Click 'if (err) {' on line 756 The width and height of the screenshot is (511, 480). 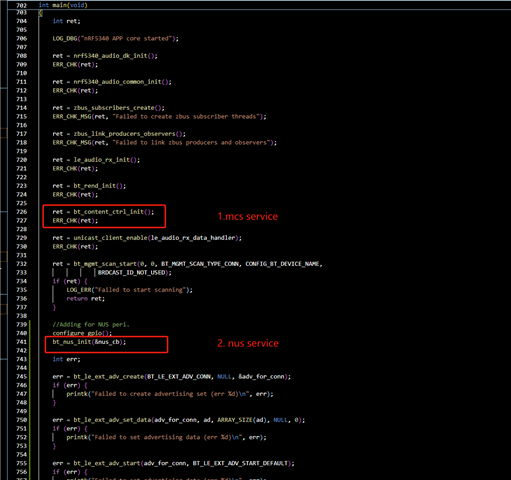[x=70, y=472]
